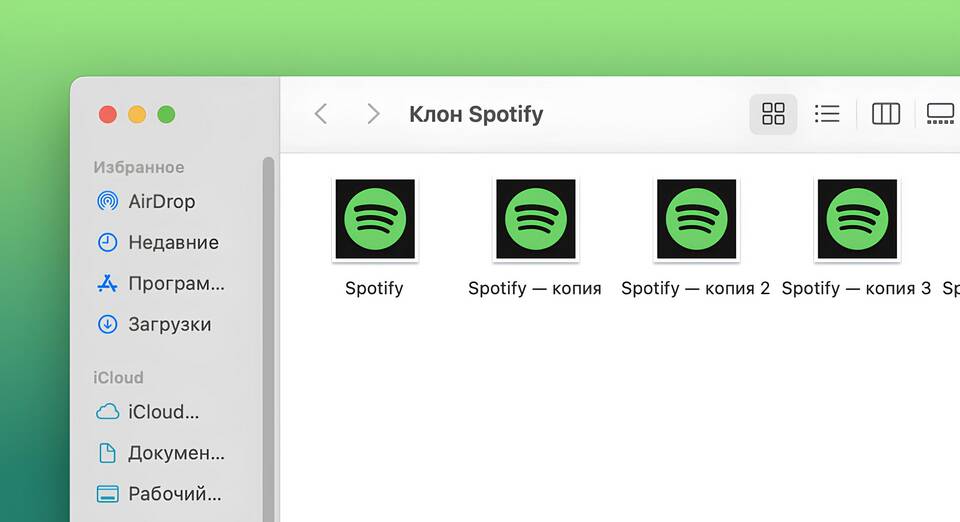Select the original Spotify app icon
The image size is (960, 522).
point(374,219)
